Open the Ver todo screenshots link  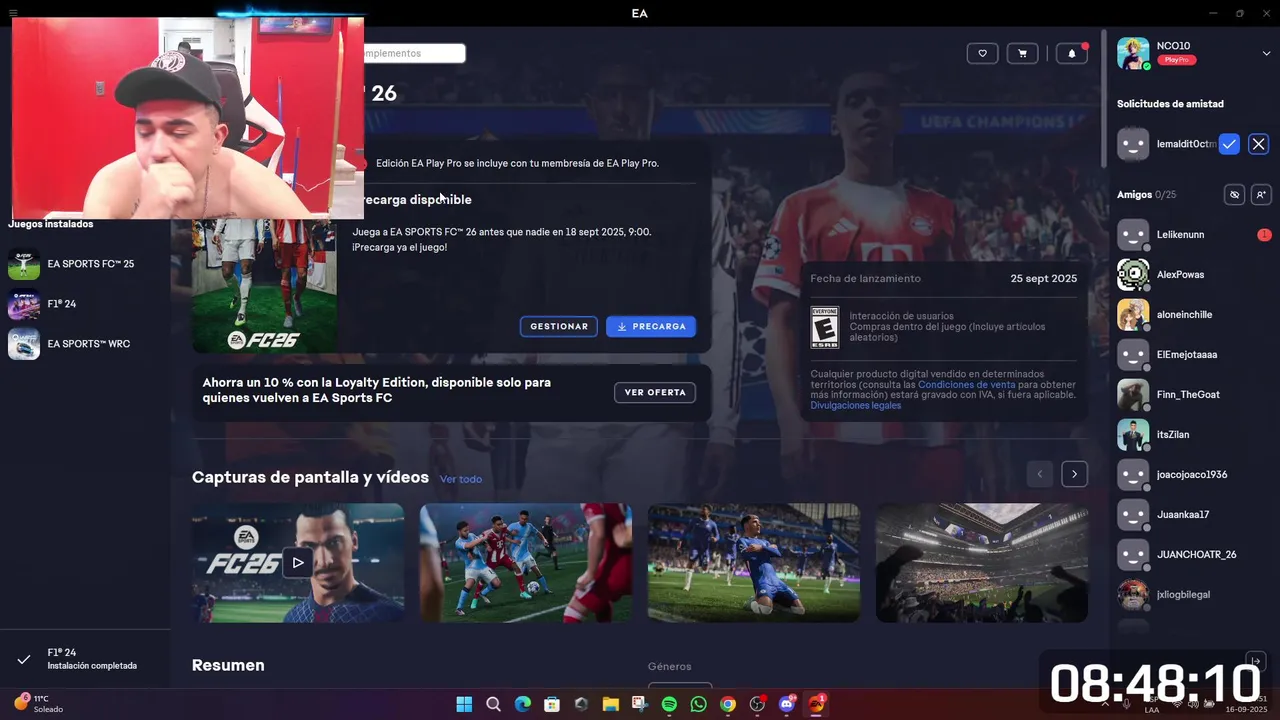[461, 479]
